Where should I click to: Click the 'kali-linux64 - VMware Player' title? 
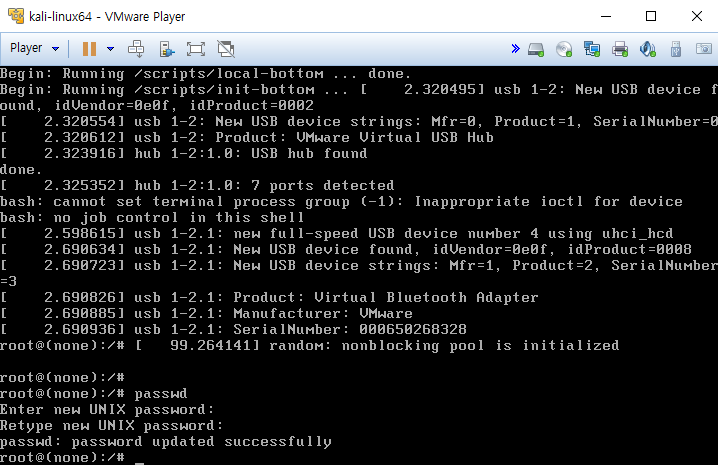pyautogui.click(x=107, y=16)
